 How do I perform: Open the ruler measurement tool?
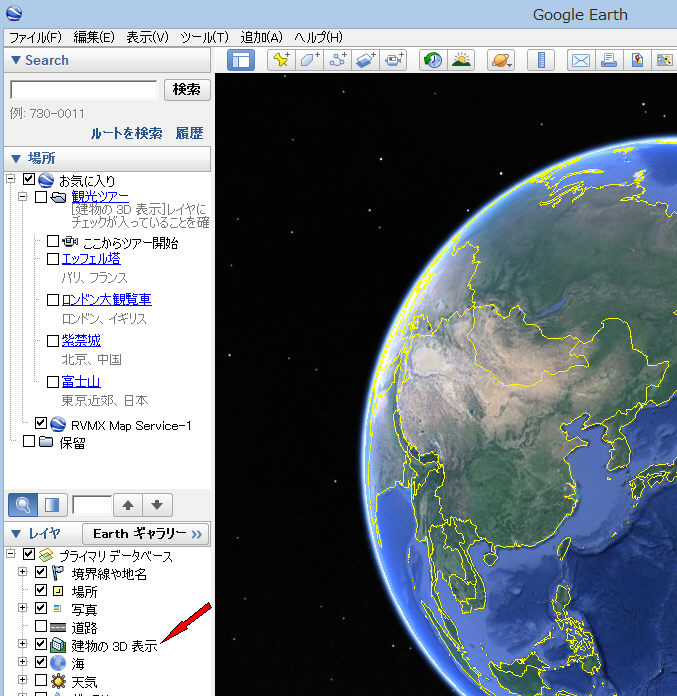tap(541, 60)
